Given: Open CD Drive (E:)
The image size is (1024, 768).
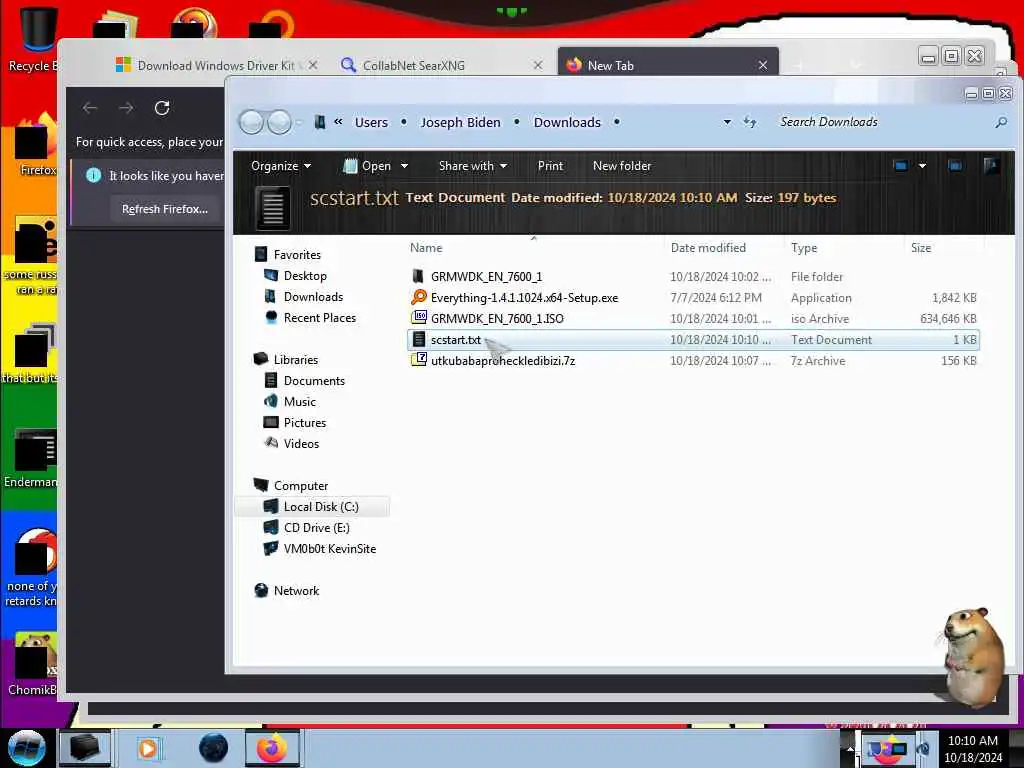Looking at the screenshot, I should click(316, 528).
